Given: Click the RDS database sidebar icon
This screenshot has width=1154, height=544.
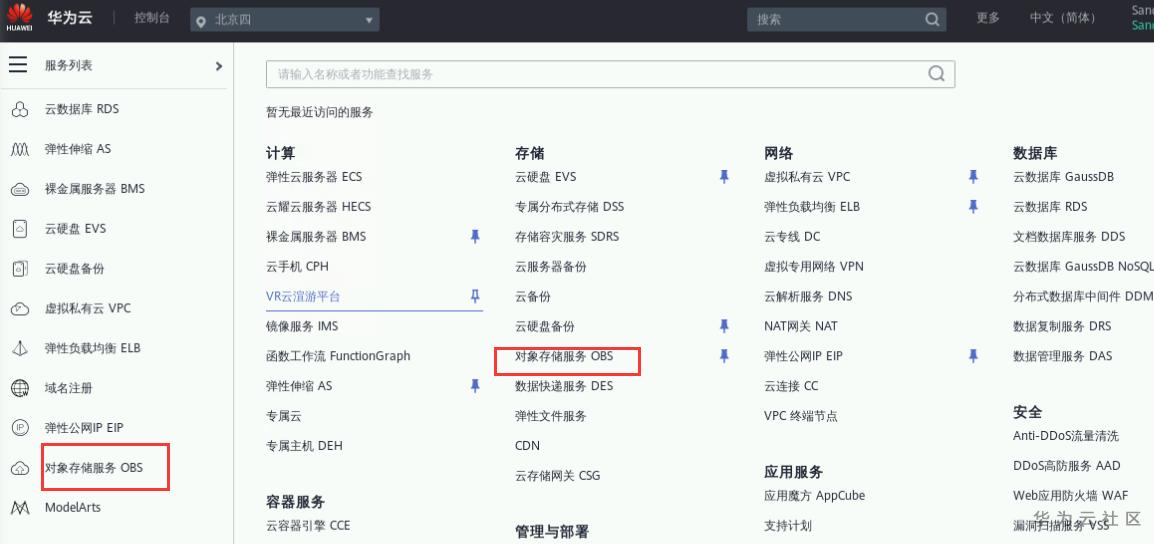Looking at the screenshot, I should point(20,110).
